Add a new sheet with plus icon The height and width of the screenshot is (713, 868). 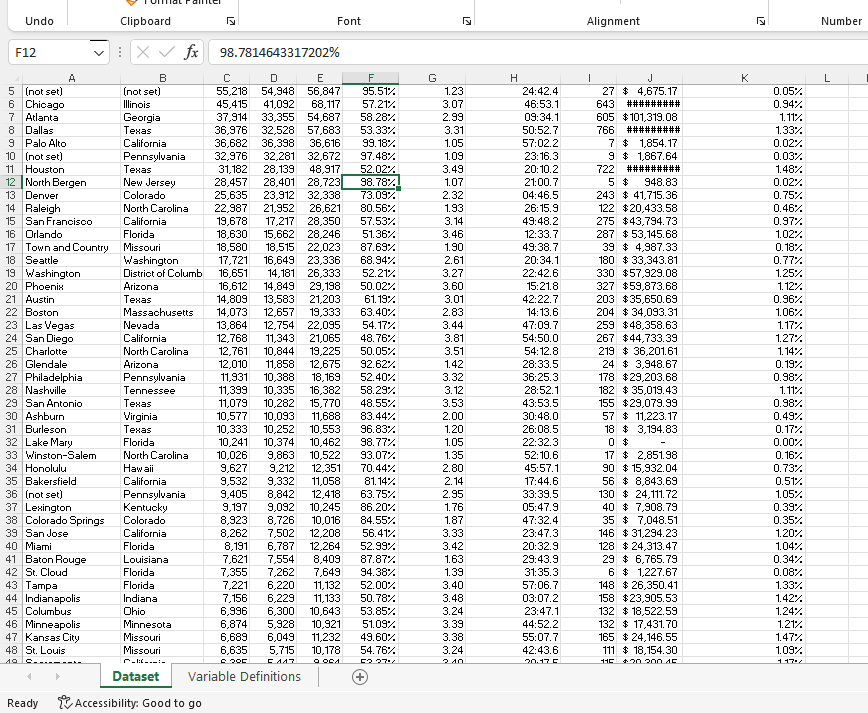click(360, 677)
